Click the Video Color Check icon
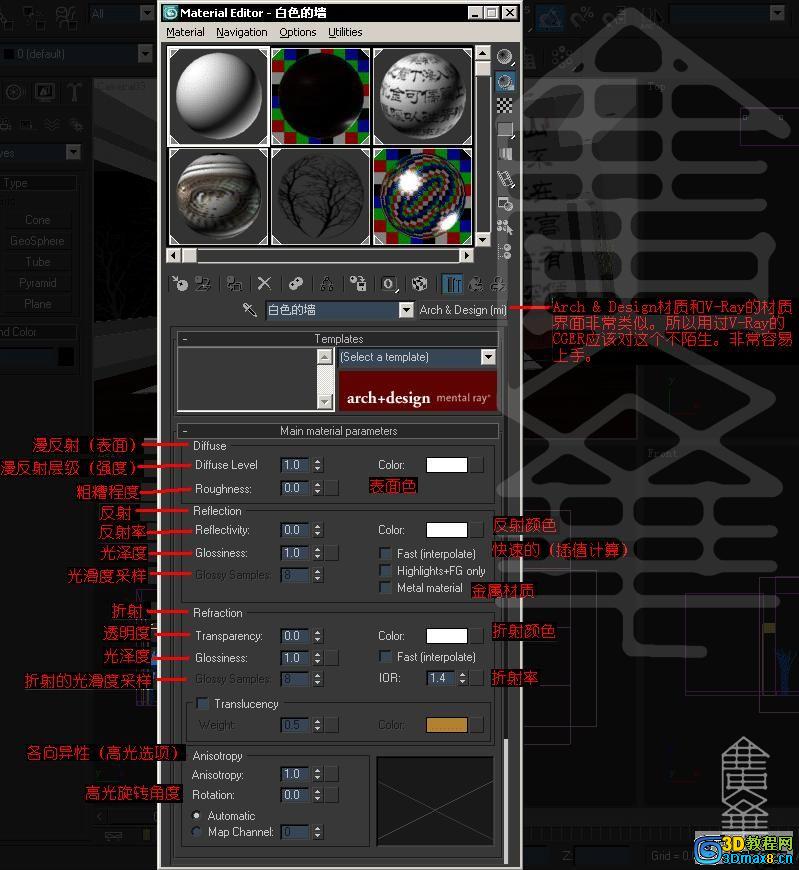Screen dimensions: 799x870 (505, 154)
